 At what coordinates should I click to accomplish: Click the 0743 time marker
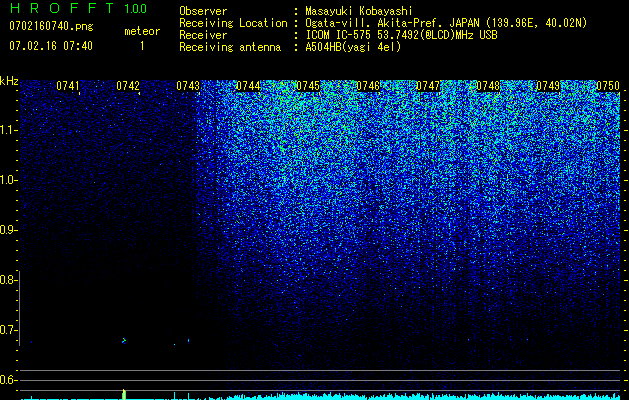click(x=188, y=86)
